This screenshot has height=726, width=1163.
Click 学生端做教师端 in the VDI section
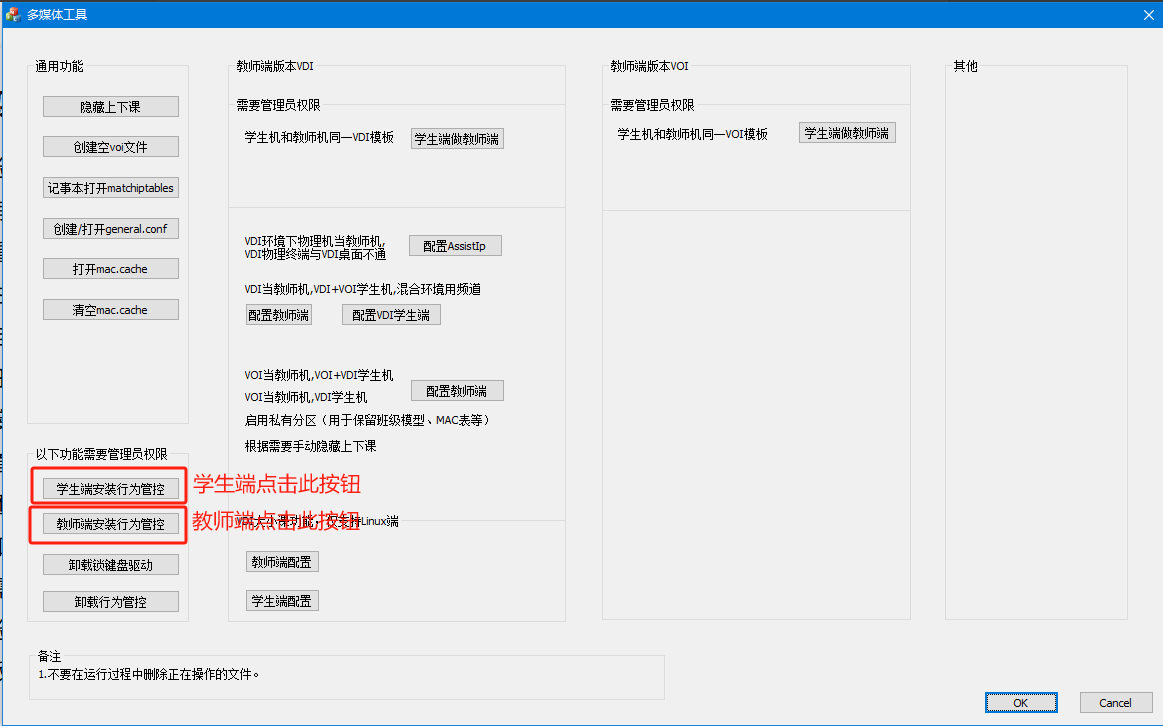pos(457,139)
